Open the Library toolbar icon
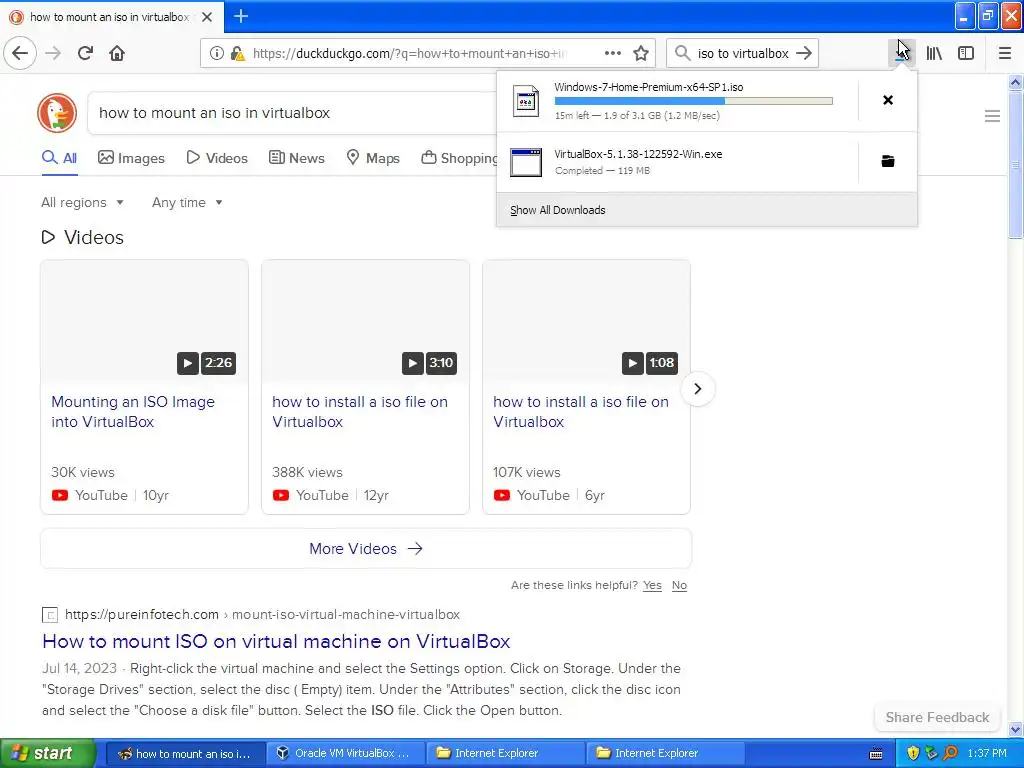 pos(934,53)
